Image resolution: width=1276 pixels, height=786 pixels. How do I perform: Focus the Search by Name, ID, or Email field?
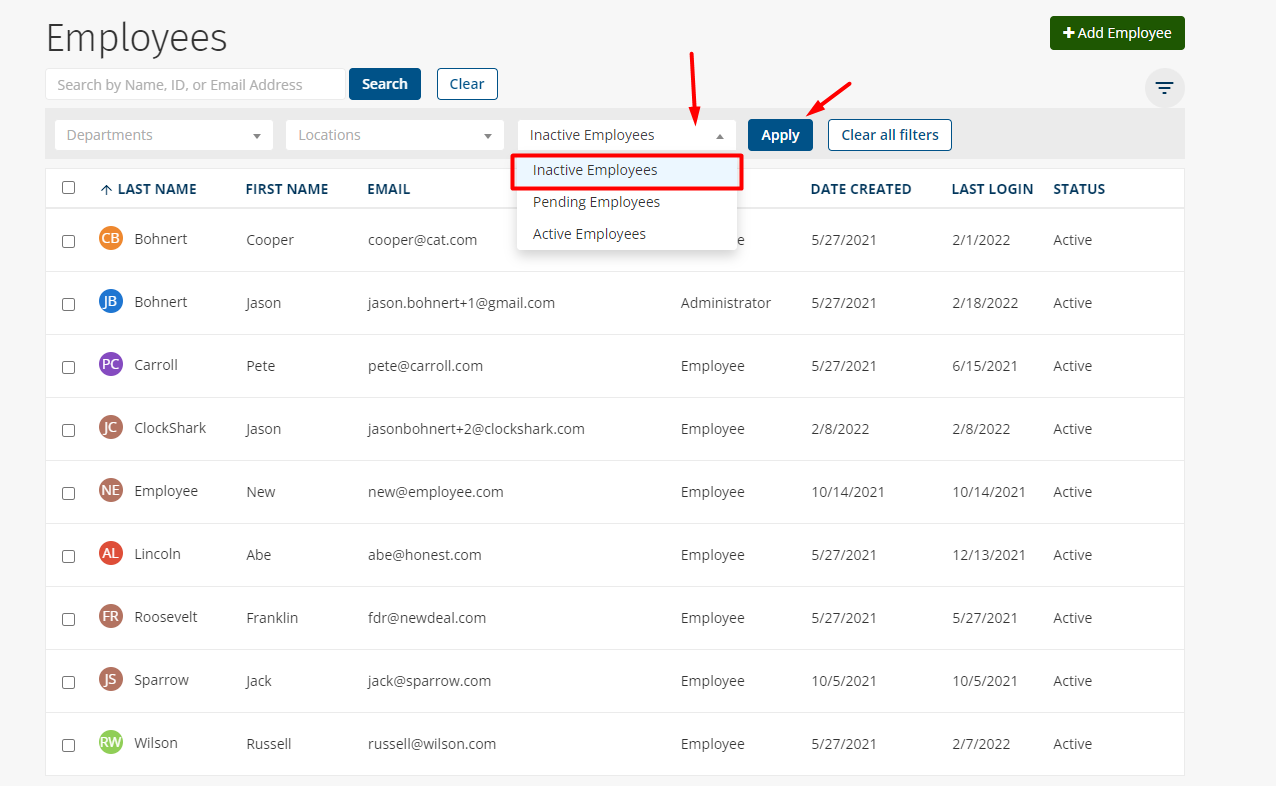click(195, 84)
